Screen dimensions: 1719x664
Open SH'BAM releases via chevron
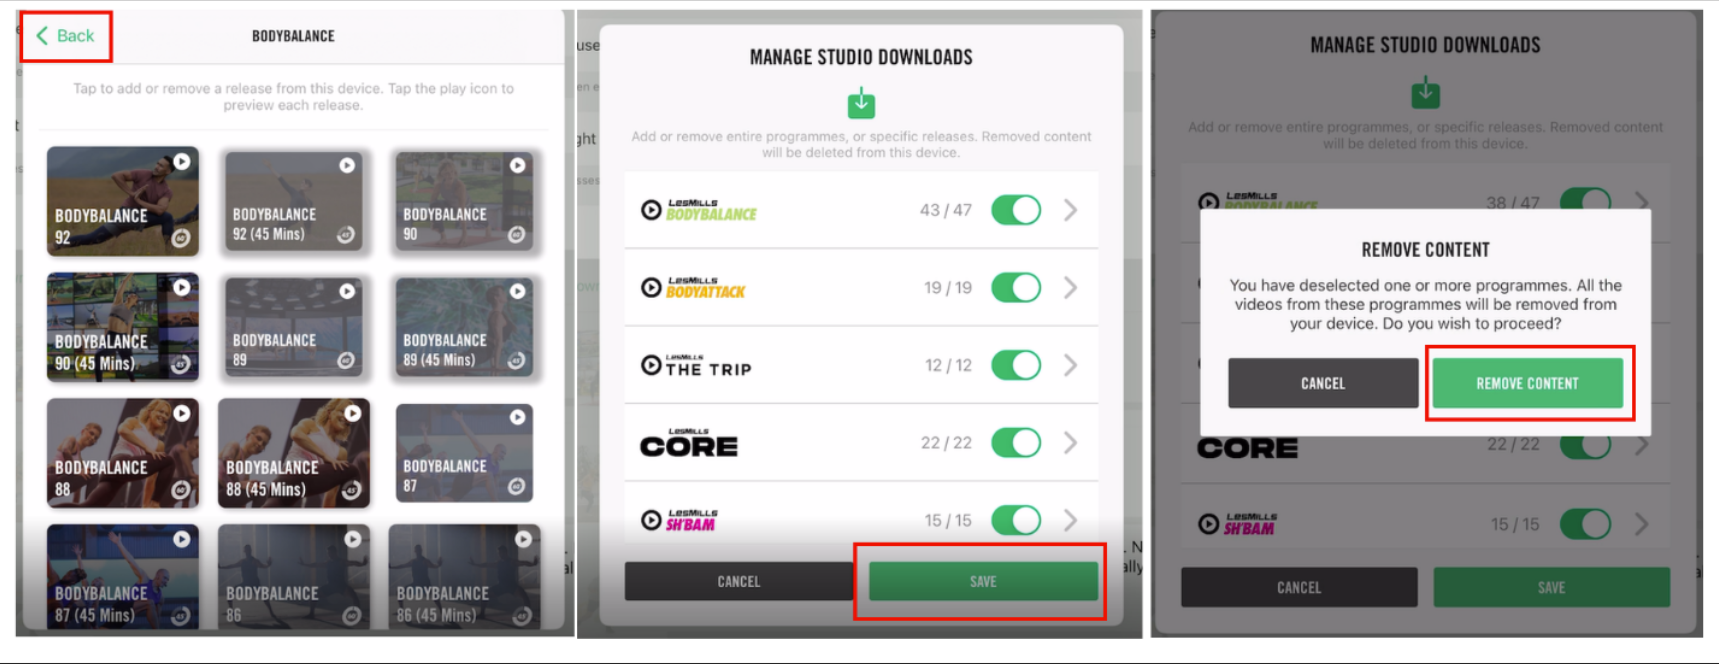pos(1071,520)
